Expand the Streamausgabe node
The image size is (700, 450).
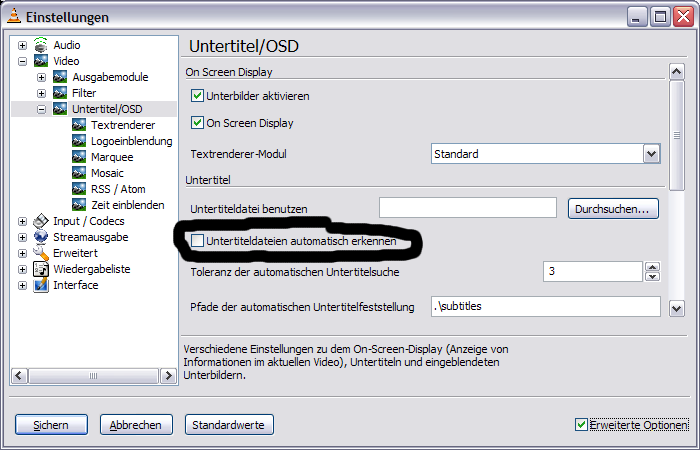pyautogui.click(x=22, y=238)
